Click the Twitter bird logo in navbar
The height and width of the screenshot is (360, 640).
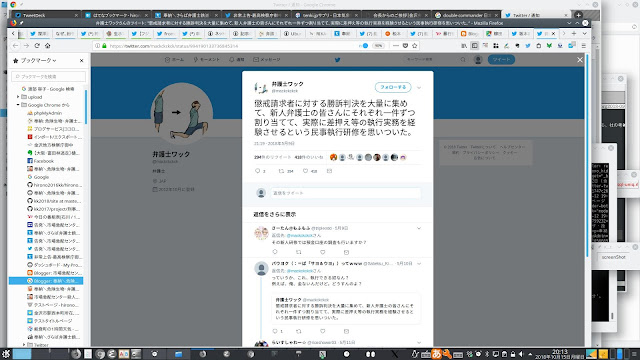(338, 60)
